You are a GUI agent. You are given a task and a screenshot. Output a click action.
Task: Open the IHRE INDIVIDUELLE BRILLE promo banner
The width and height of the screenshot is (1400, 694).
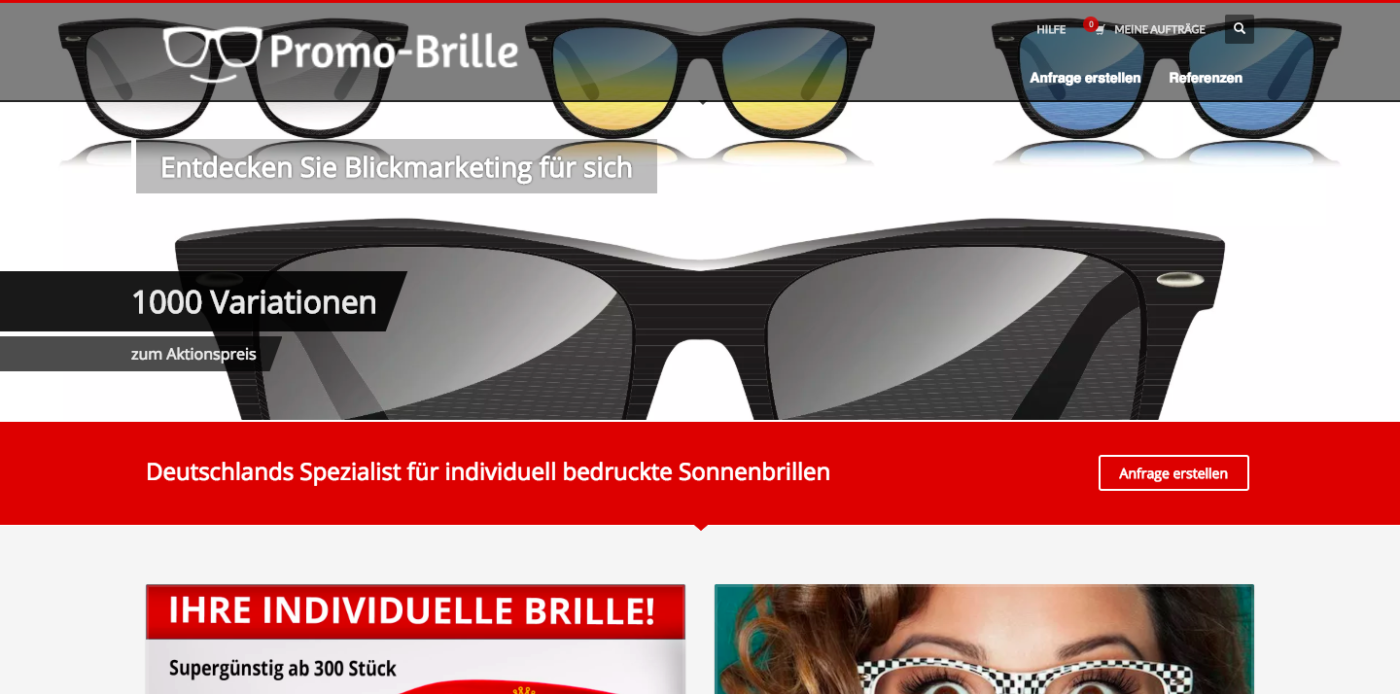tap(415, 639)
